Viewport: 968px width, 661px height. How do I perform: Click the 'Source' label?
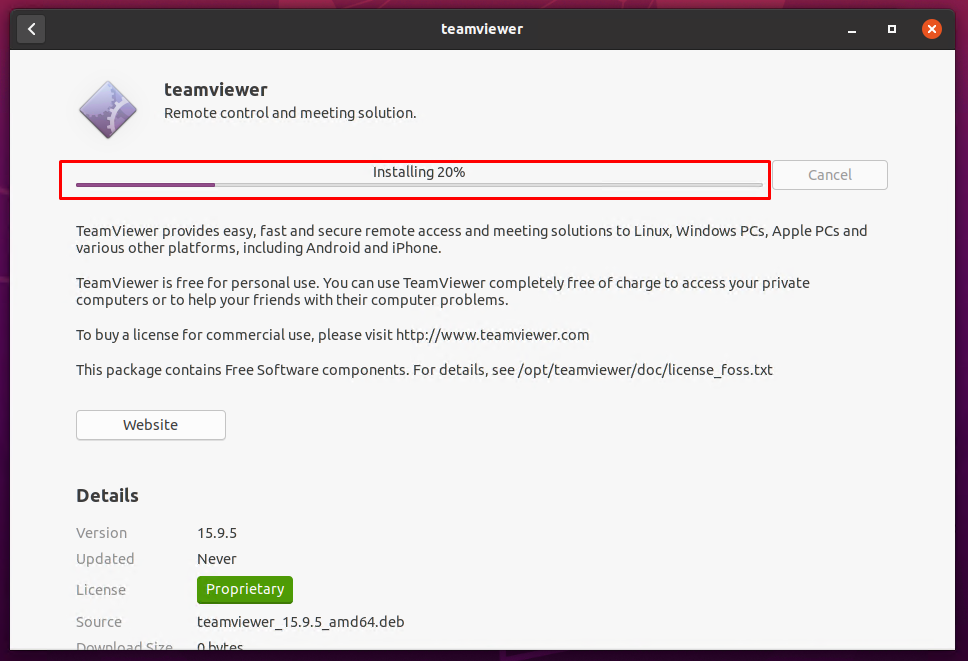pyautogui.click(x=99, y=622)
